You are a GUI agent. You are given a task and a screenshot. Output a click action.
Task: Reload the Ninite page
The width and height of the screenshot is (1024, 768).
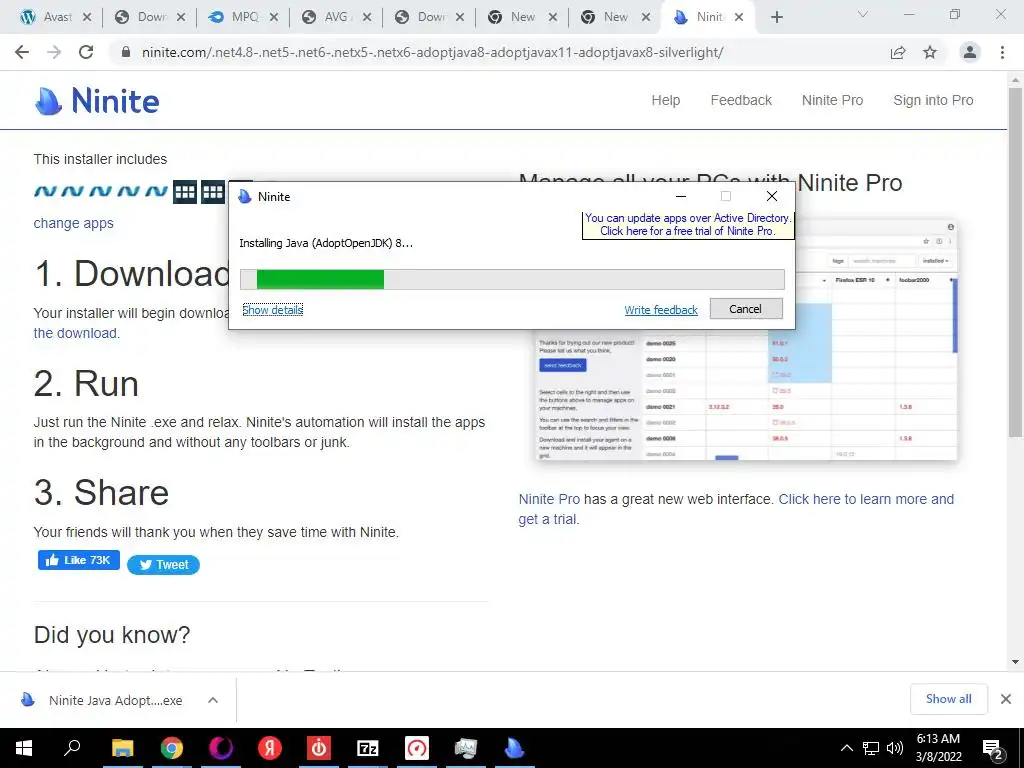tap(86, 52)
